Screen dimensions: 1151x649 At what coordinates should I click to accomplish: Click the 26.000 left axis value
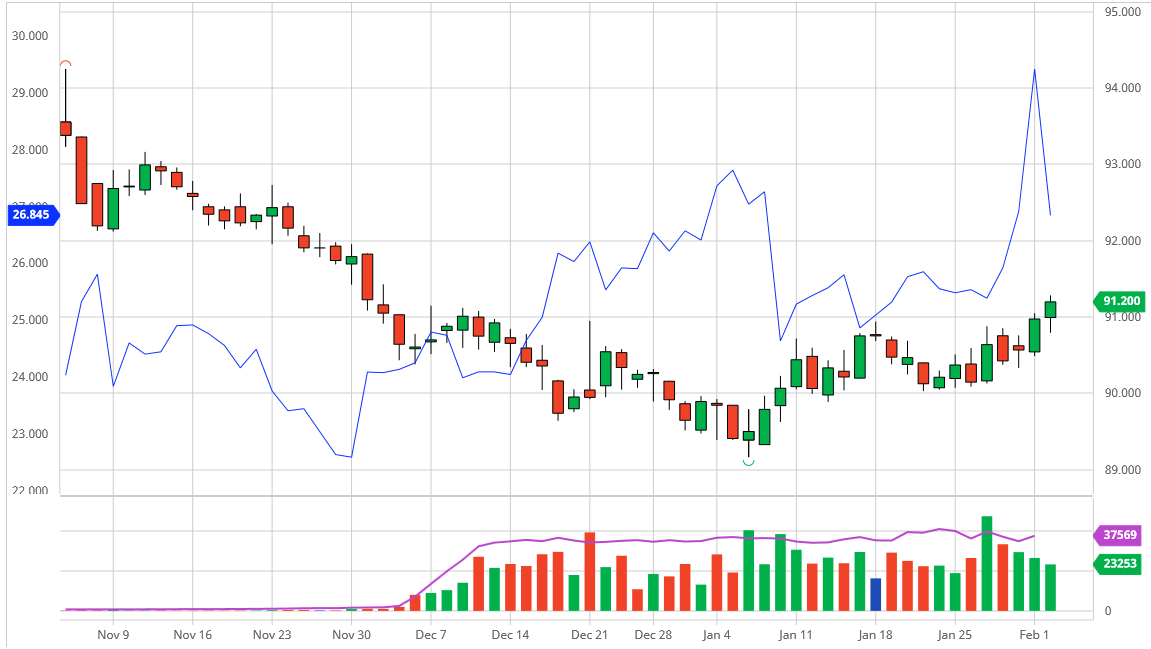(x=30, y=263)
